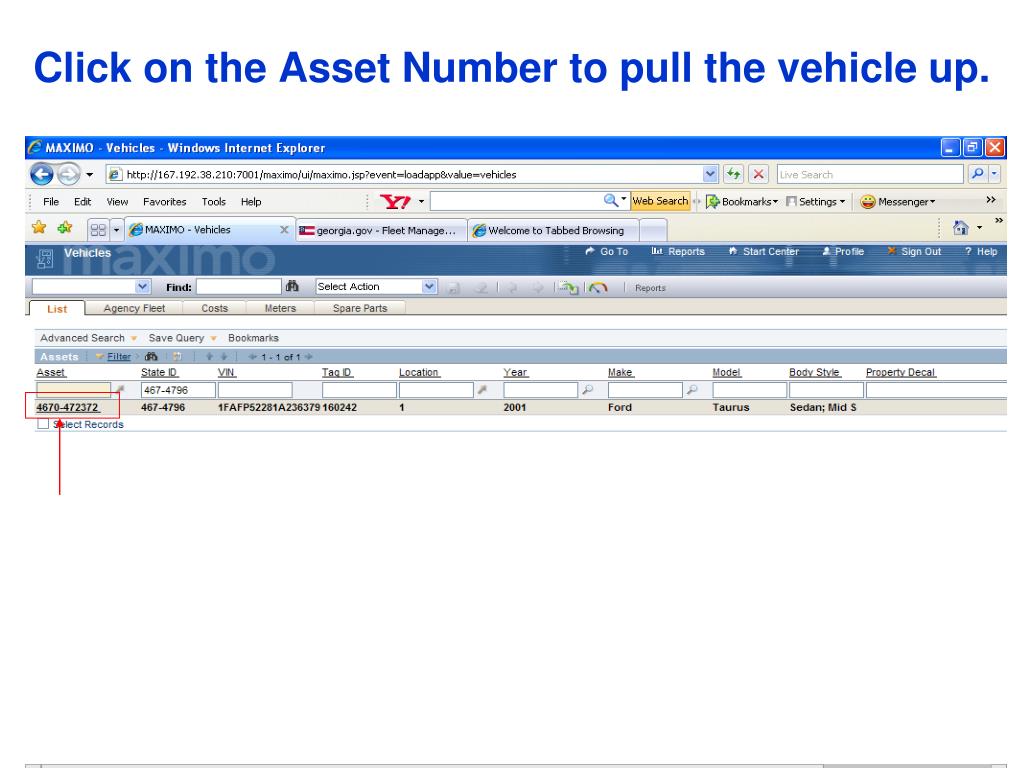This screenshot has height=768, width=1024.
Task: Go back with the browser Back arrow
Action: coord(42,174)
